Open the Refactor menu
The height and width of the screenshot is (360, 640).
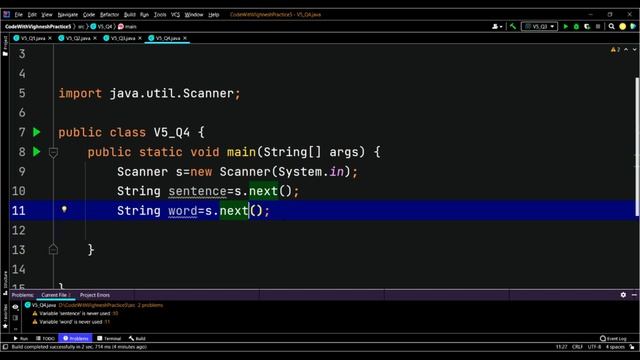[x=109, y=14]
